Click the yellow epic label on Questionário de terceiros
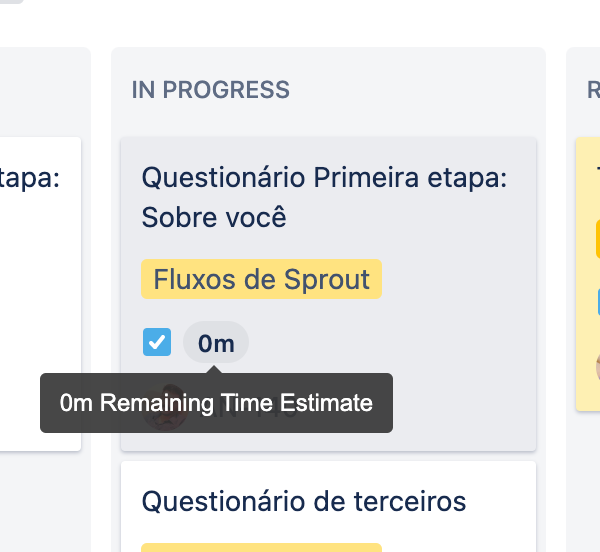 261,547
